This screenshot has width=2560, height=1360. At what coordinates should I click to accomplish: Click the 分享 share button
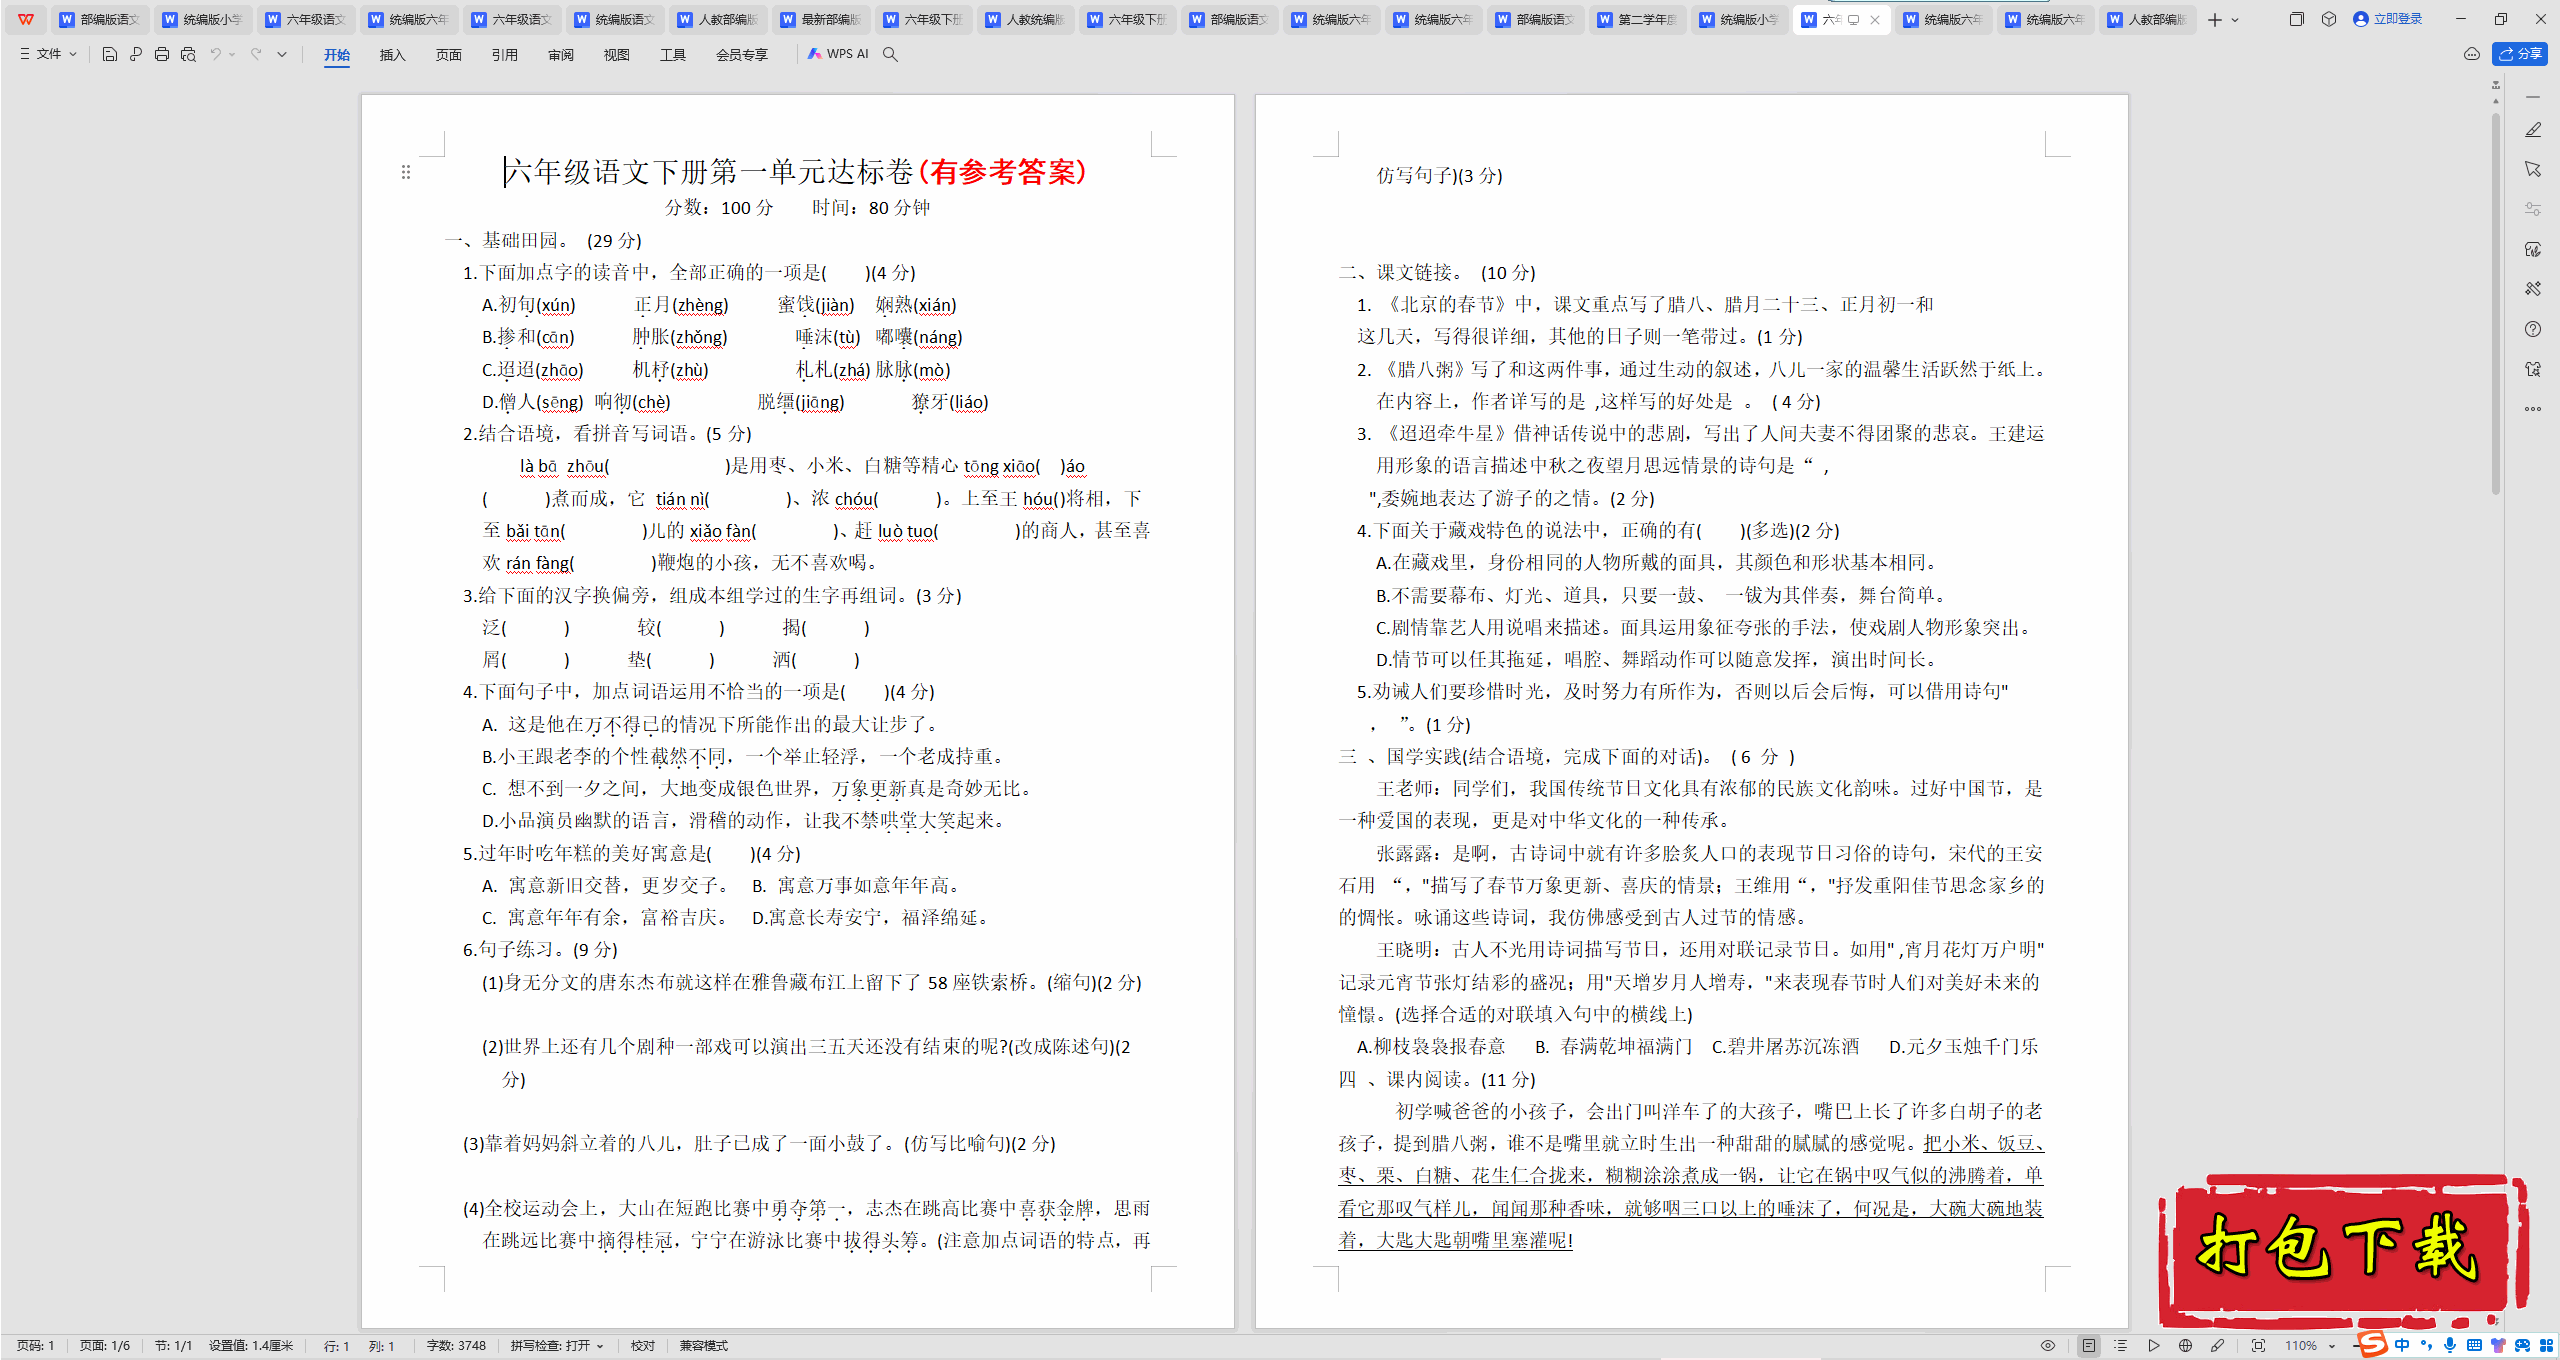click(x=2520, y=54)
